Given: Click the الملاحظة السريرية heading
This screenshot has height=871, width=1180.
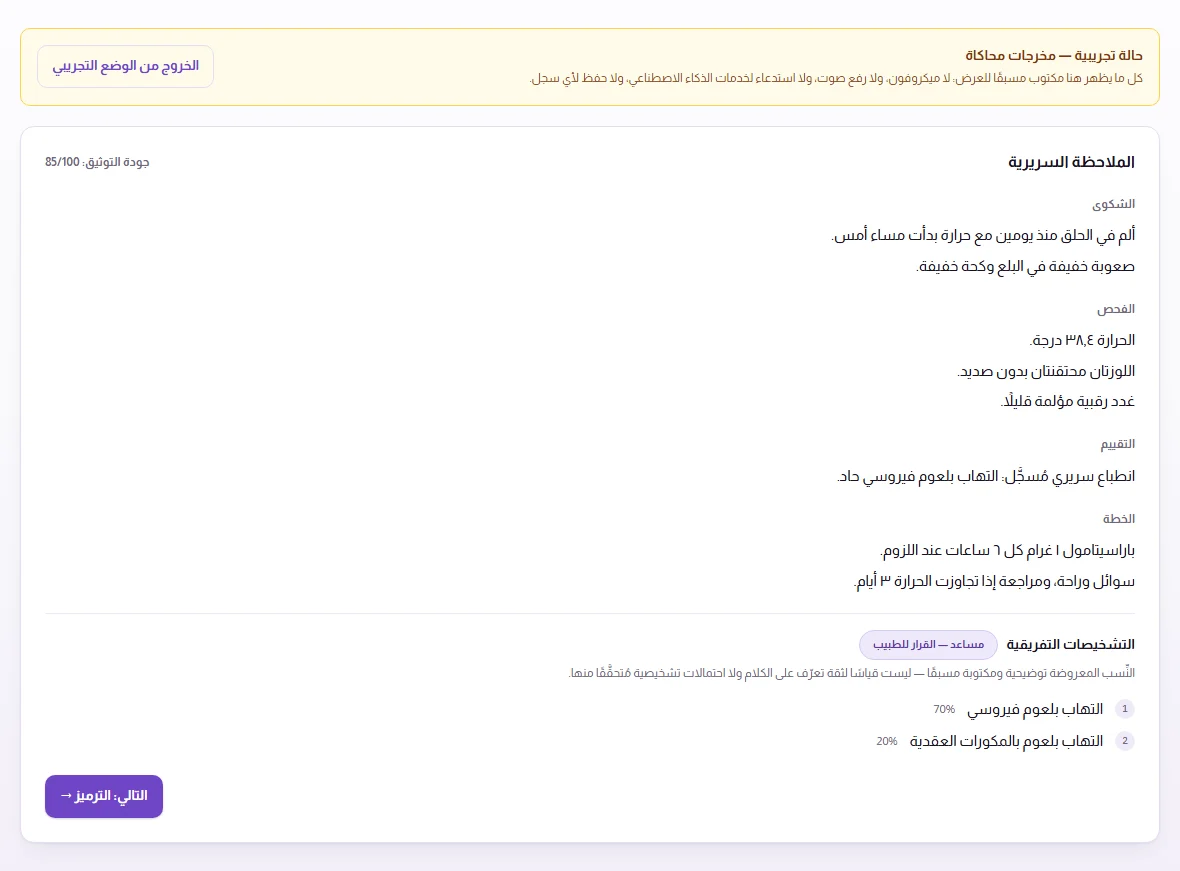Looking at the screenshot, I should point(1071,162).
